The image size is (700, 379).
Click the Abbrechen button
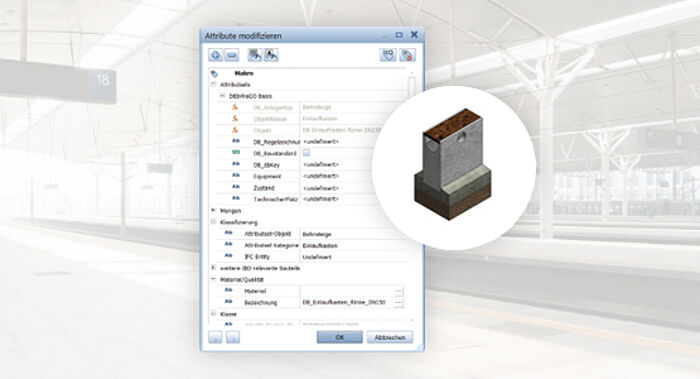(x=390, y=337)
